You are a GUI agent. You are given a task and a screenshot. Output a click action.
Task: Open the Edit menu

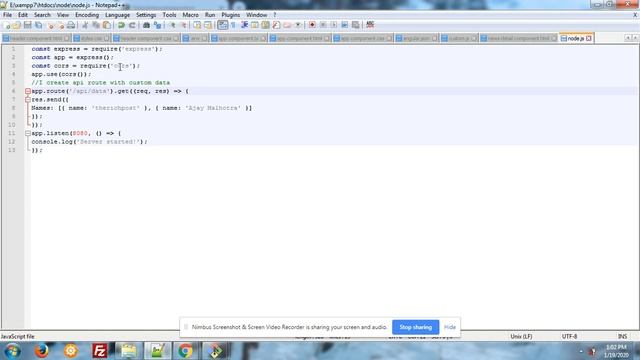pos(23,15)
